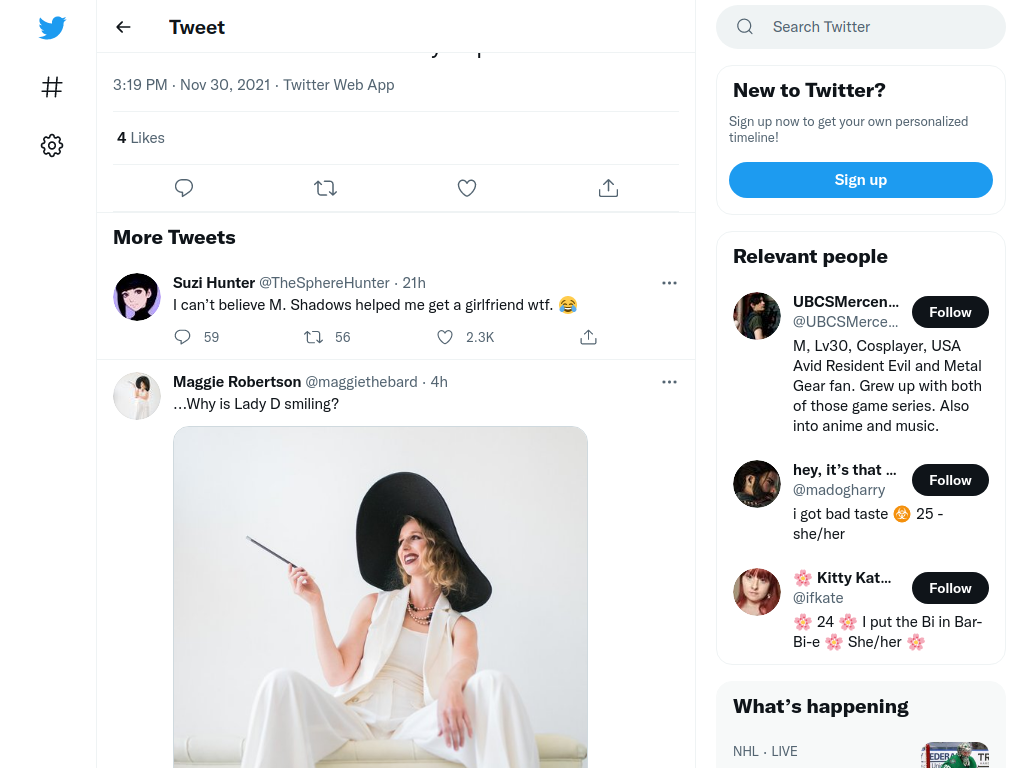Retweet the main tweet

[x=325, y=188]
